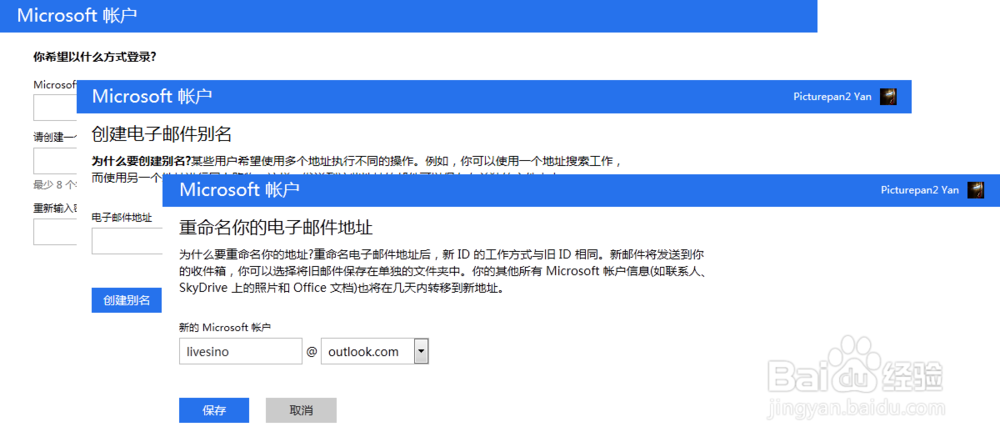Click the heading 创建电子邮件别名

coord(161,134)
